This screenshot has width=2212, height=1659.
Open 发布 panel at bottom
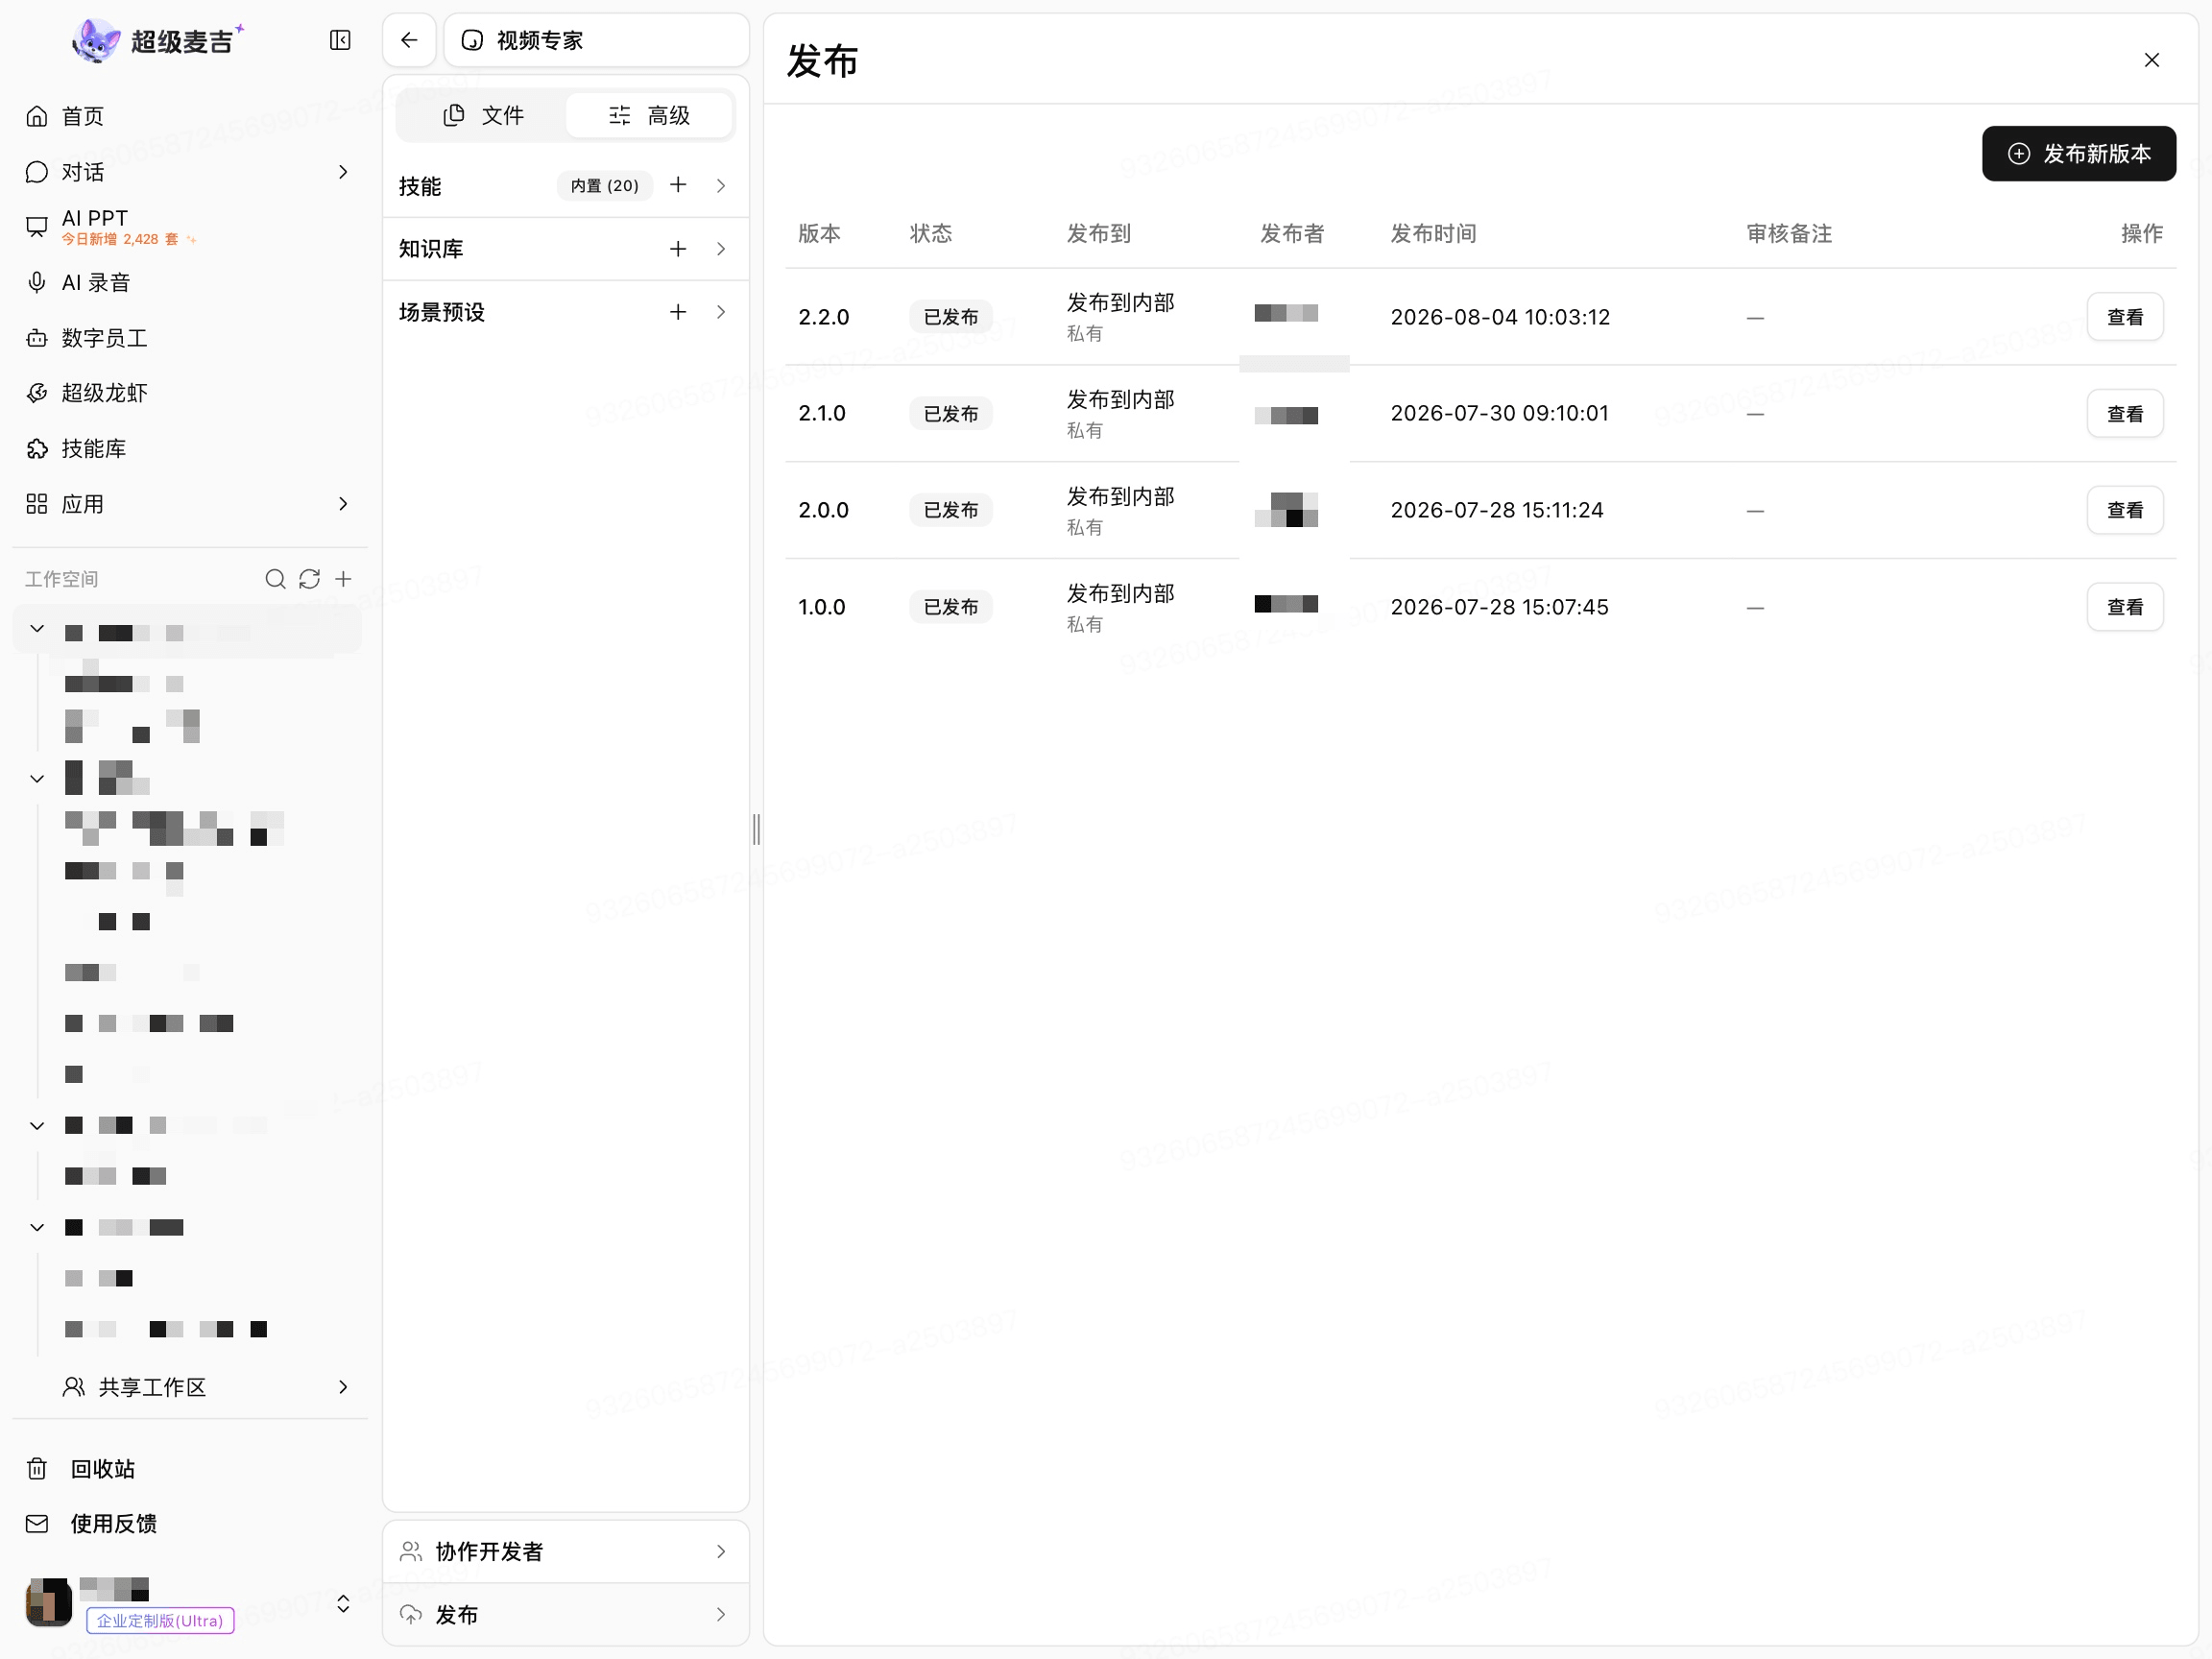pos(566,1615)
